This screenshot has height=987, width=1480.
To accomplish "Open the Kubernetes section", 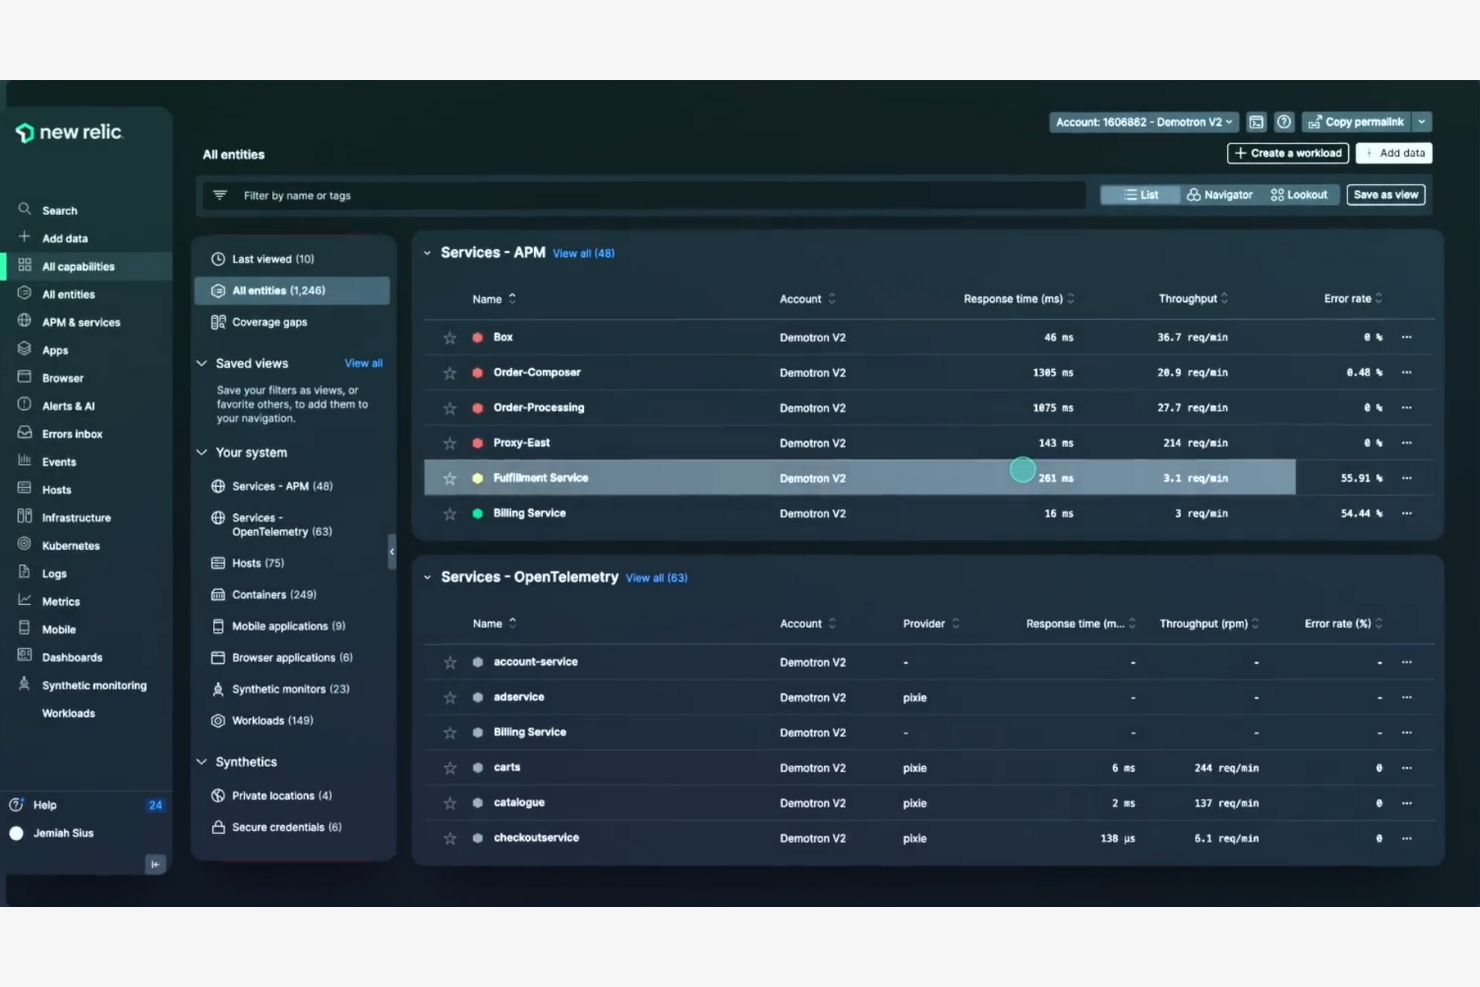I will pyautogui.click(x=70, y=545).
